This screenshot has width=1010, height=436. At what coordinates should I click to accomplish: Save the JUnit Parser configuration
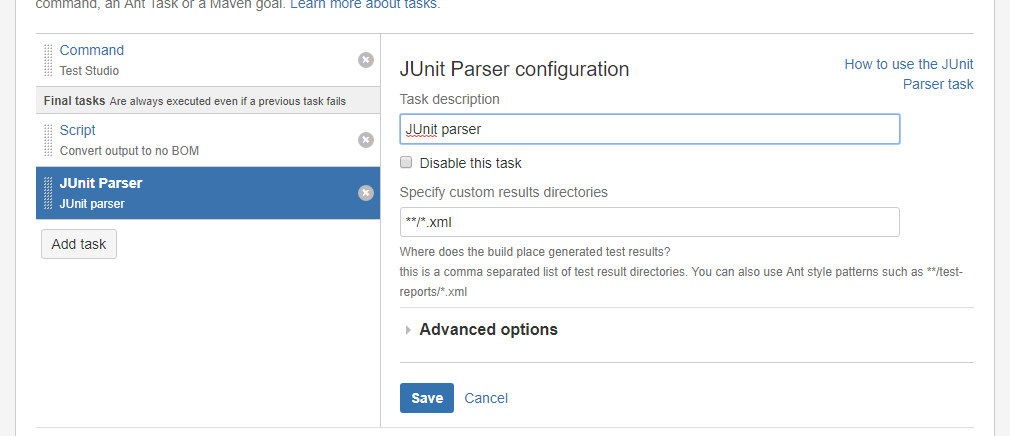427,398
